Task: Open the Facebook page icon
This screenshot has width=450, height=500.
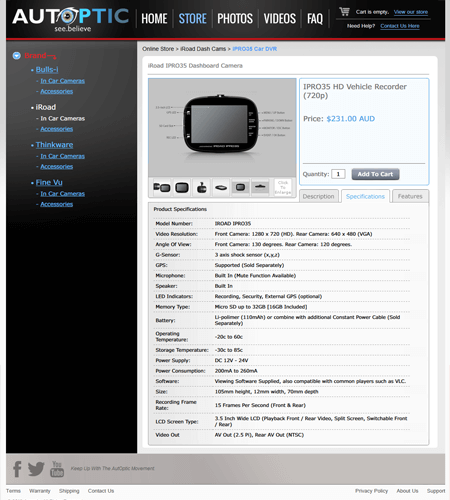Action: click(x=17, y=469)
